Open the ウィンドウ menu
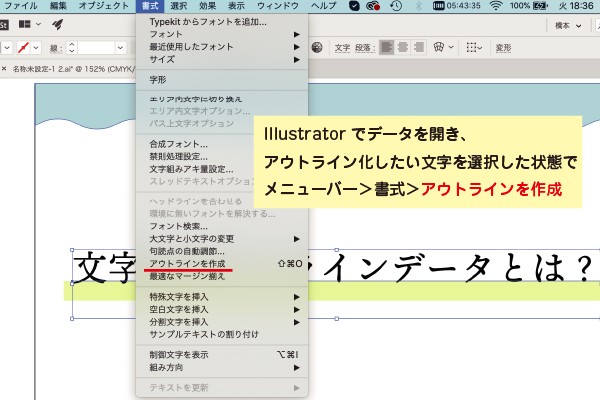 coord(278,6)
